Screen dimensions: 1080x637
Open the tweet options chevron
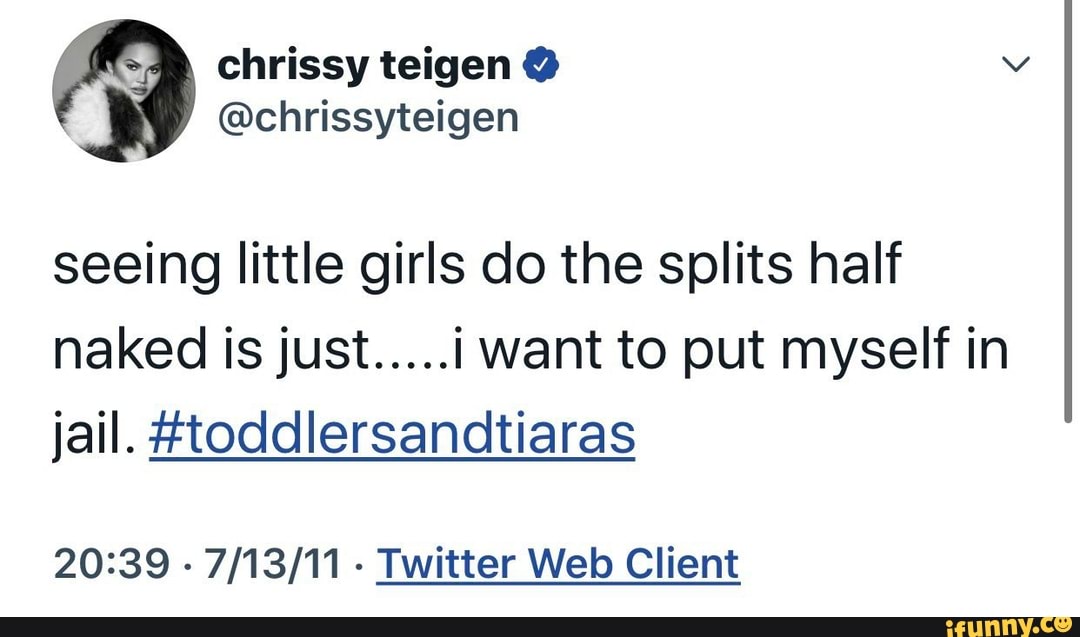pyautogui.click(x=1015, y=67)
